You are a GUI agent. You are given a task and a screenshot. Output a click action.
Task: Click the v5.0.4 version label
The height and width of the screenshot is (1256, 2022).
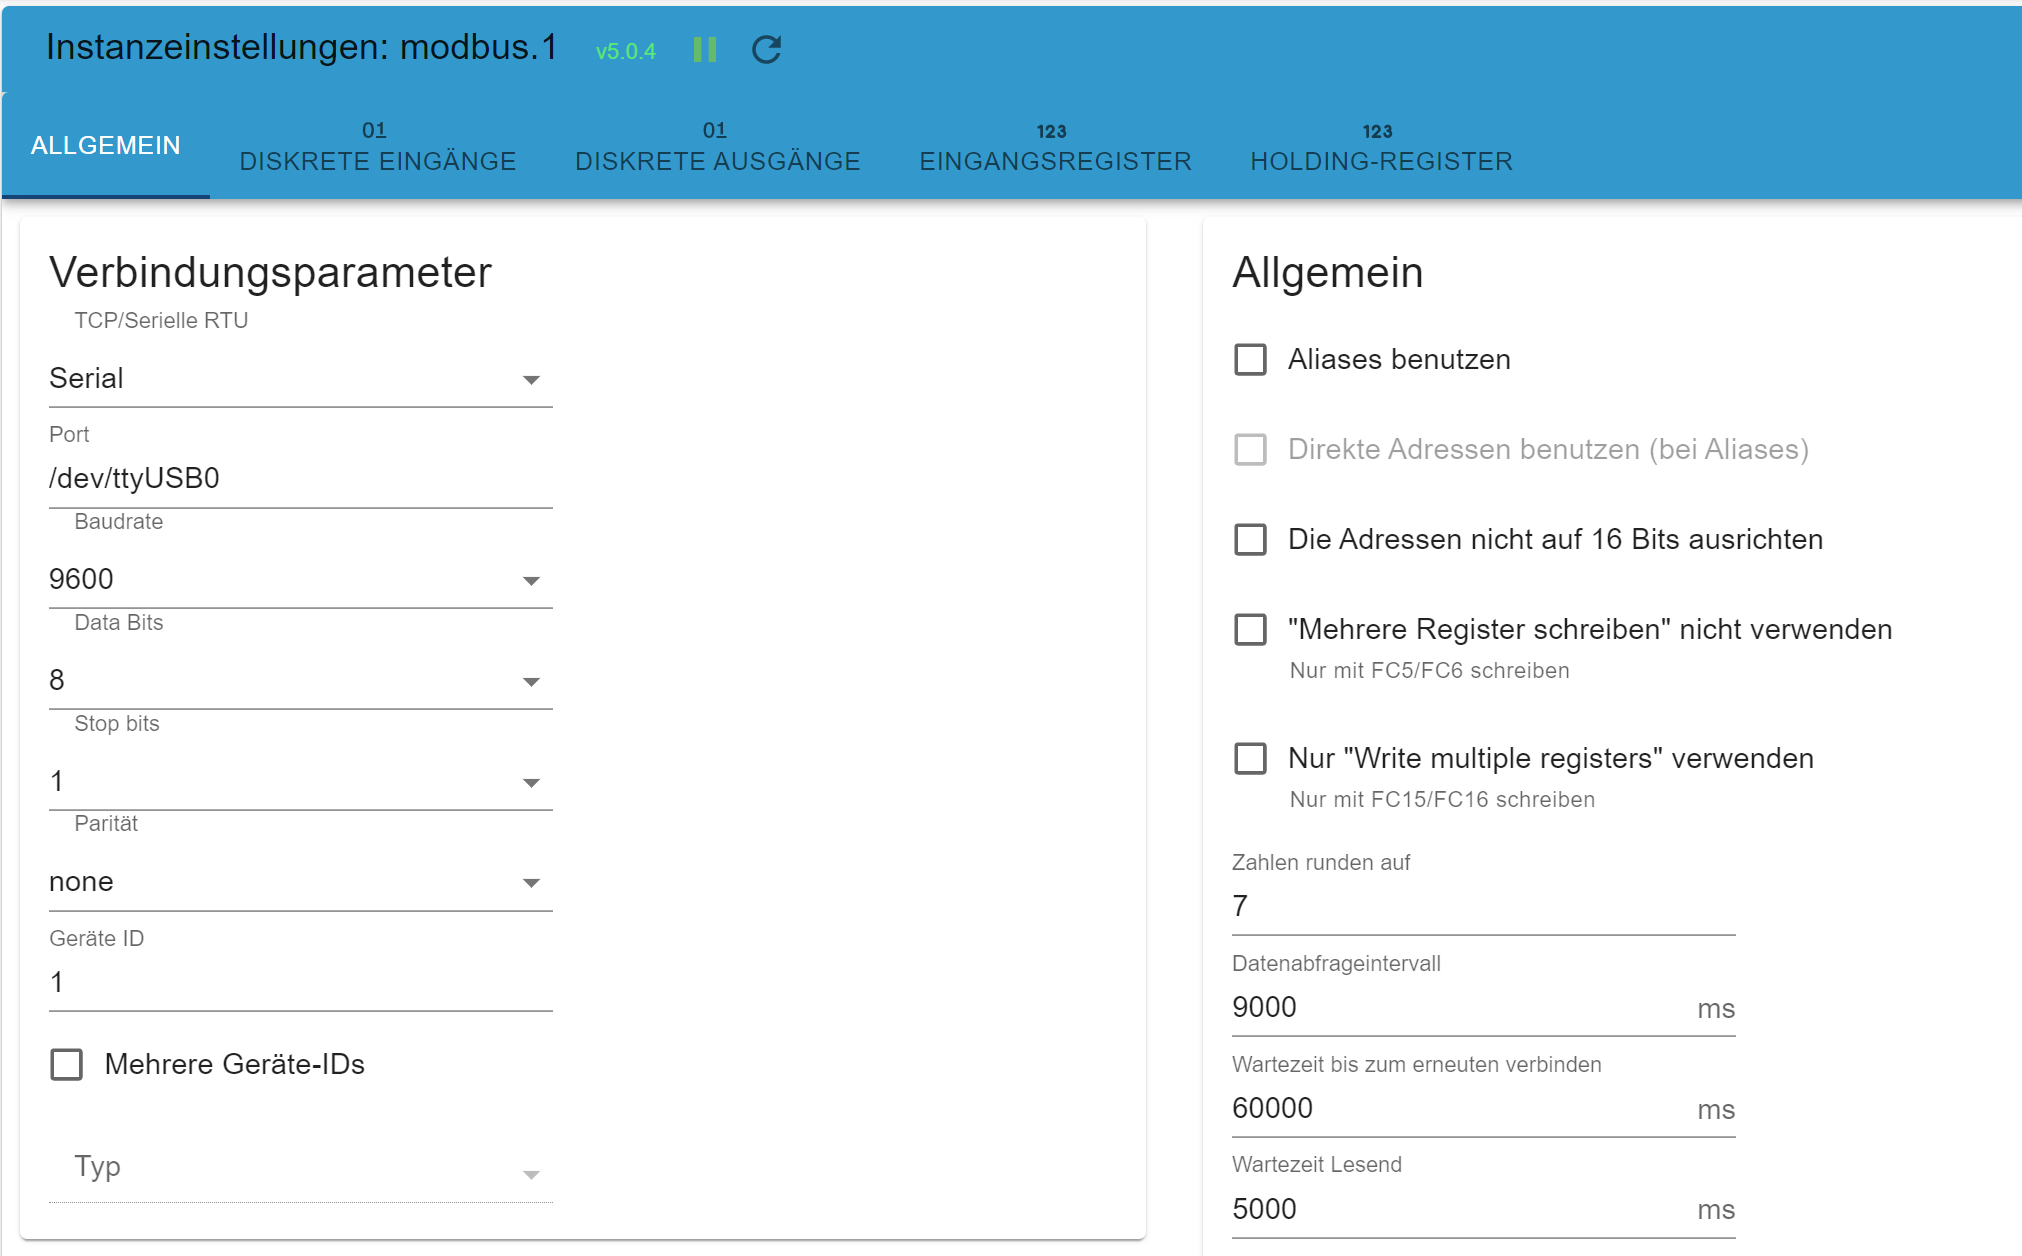[625, 51]
